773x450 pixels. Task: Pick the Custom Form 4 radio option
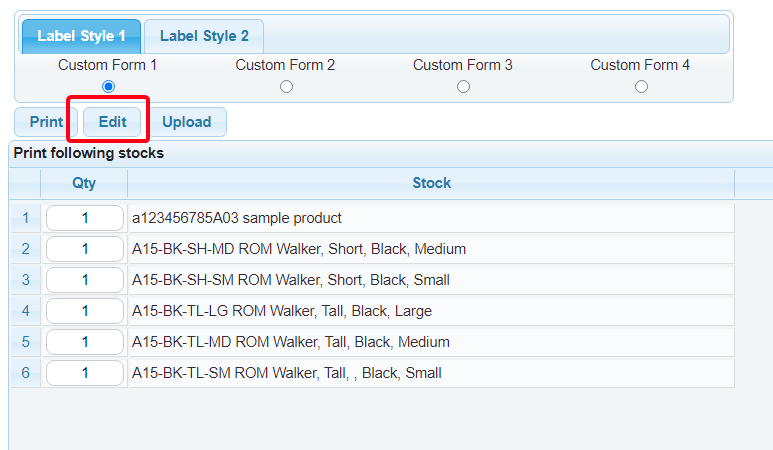641,87
